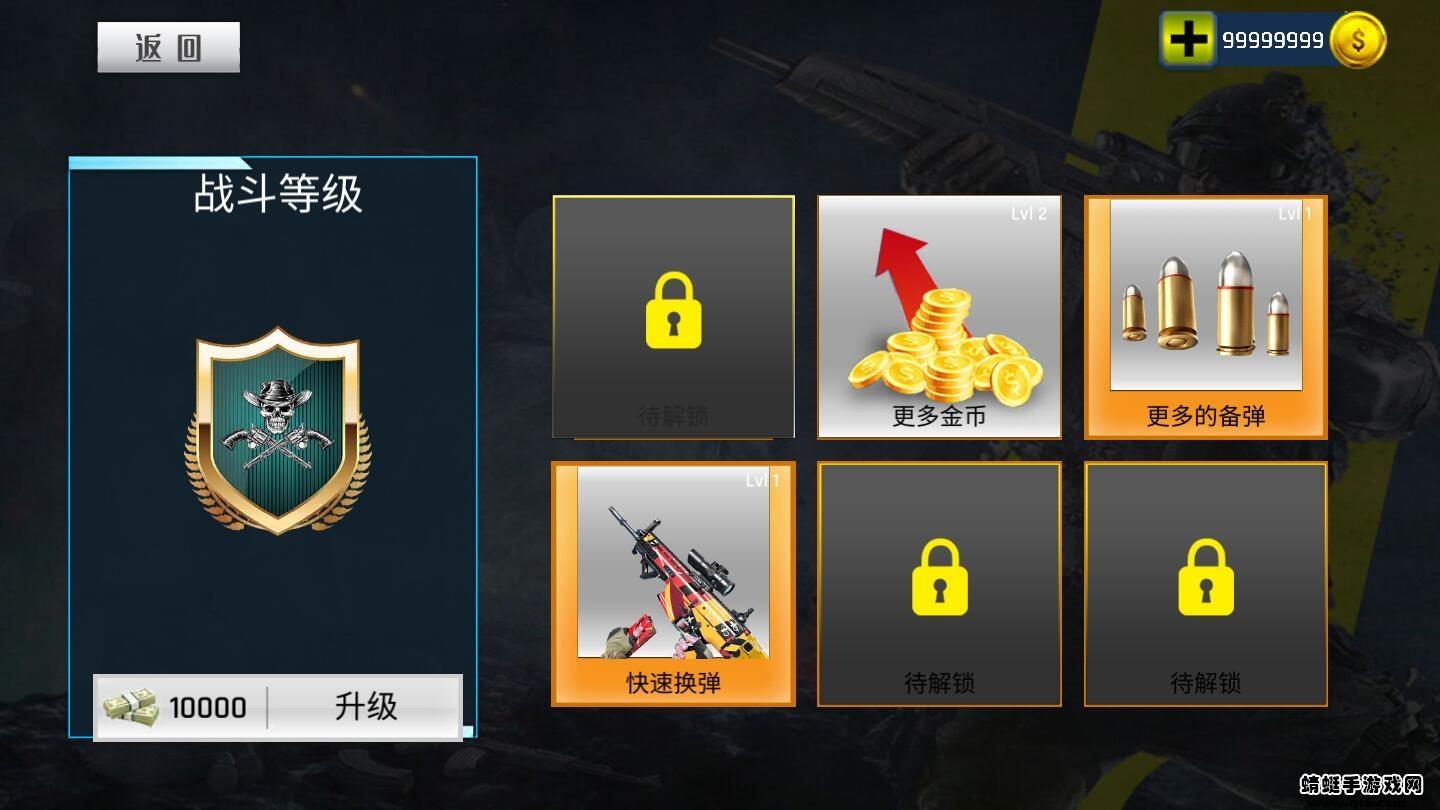1440x810 pixels.
Task: Select the 更多的备弹 skill label
Action: click(x=1206, y=416)
